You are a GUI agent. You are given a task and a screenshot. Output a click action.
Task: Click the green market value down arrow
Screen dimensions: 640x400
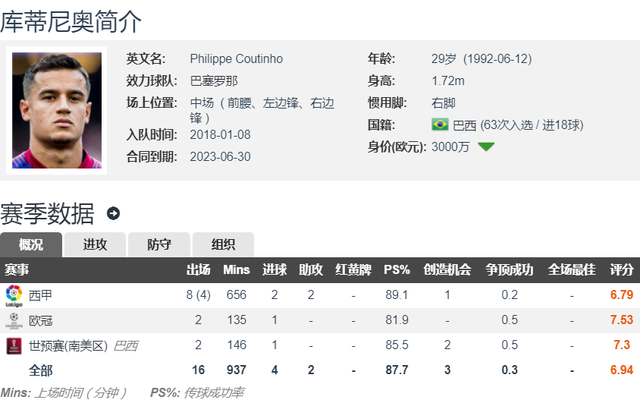pos(486,147)
